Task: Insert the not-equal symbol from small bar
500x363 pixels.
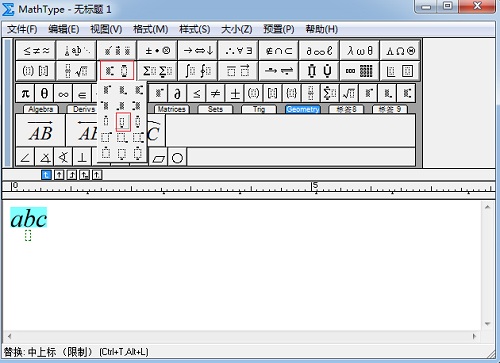Action: (x=216, y=94)
